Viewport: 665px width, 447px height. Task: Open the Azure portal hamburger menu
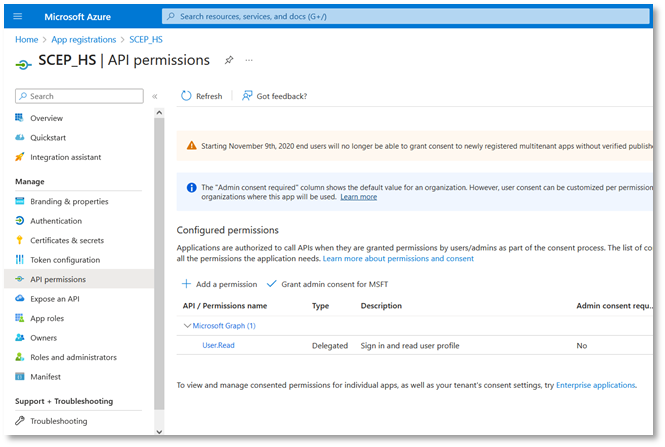pyautogui.click(x=18, y=16)
